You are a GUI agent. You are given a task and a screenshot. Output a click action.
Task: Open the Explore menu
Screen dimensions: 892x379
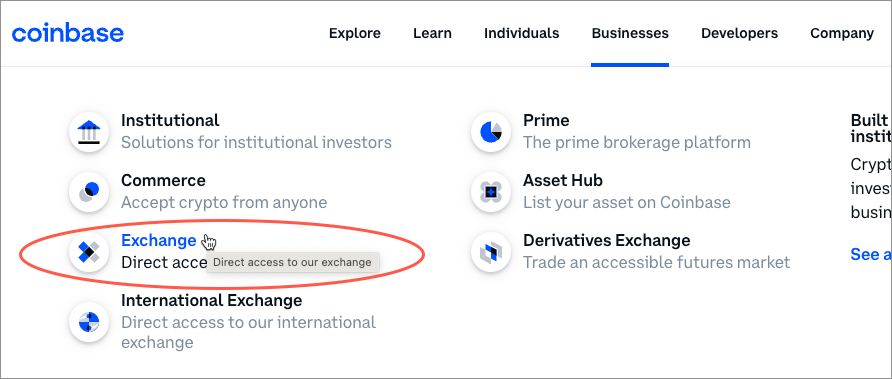pos(355,34)
